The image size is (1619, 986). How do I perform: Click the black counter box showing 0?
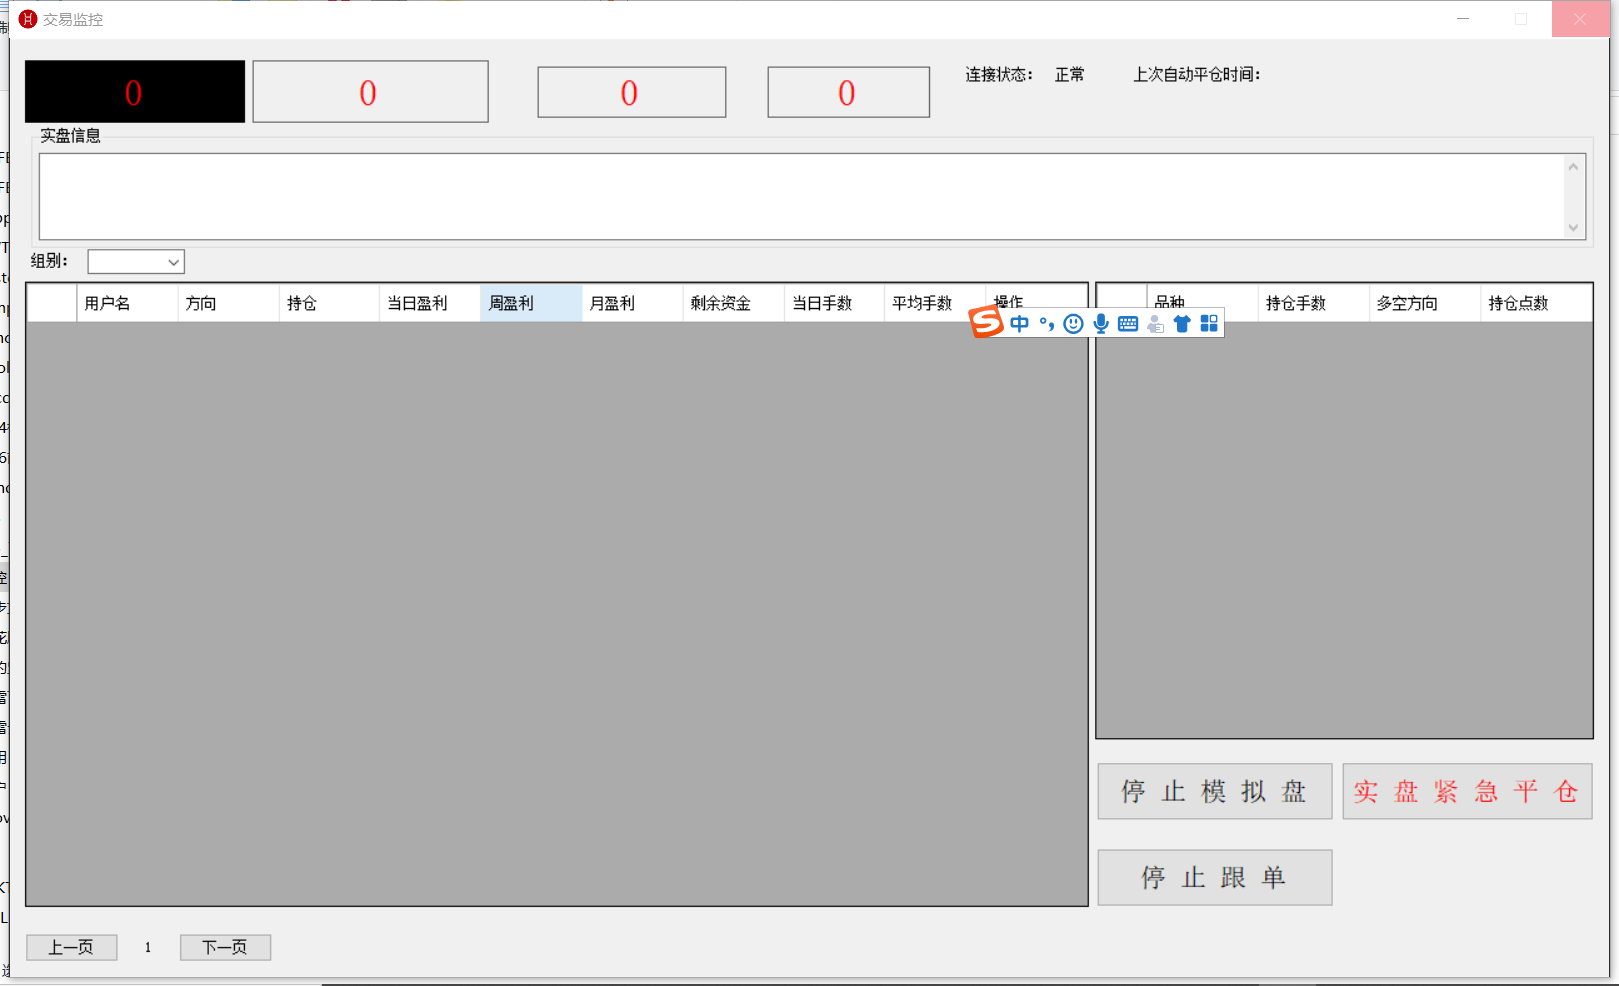point(135,92)
